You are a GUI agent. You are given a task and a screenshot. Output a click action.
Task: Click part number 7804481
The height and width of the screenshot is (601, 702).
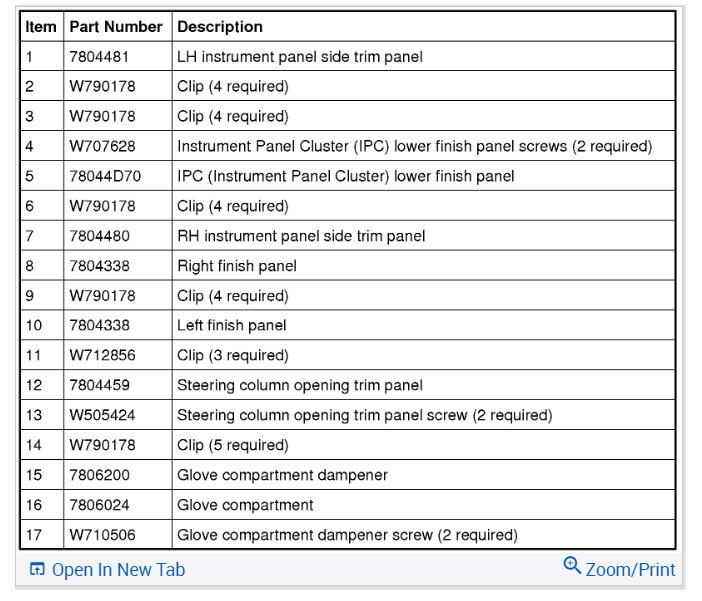99,57
